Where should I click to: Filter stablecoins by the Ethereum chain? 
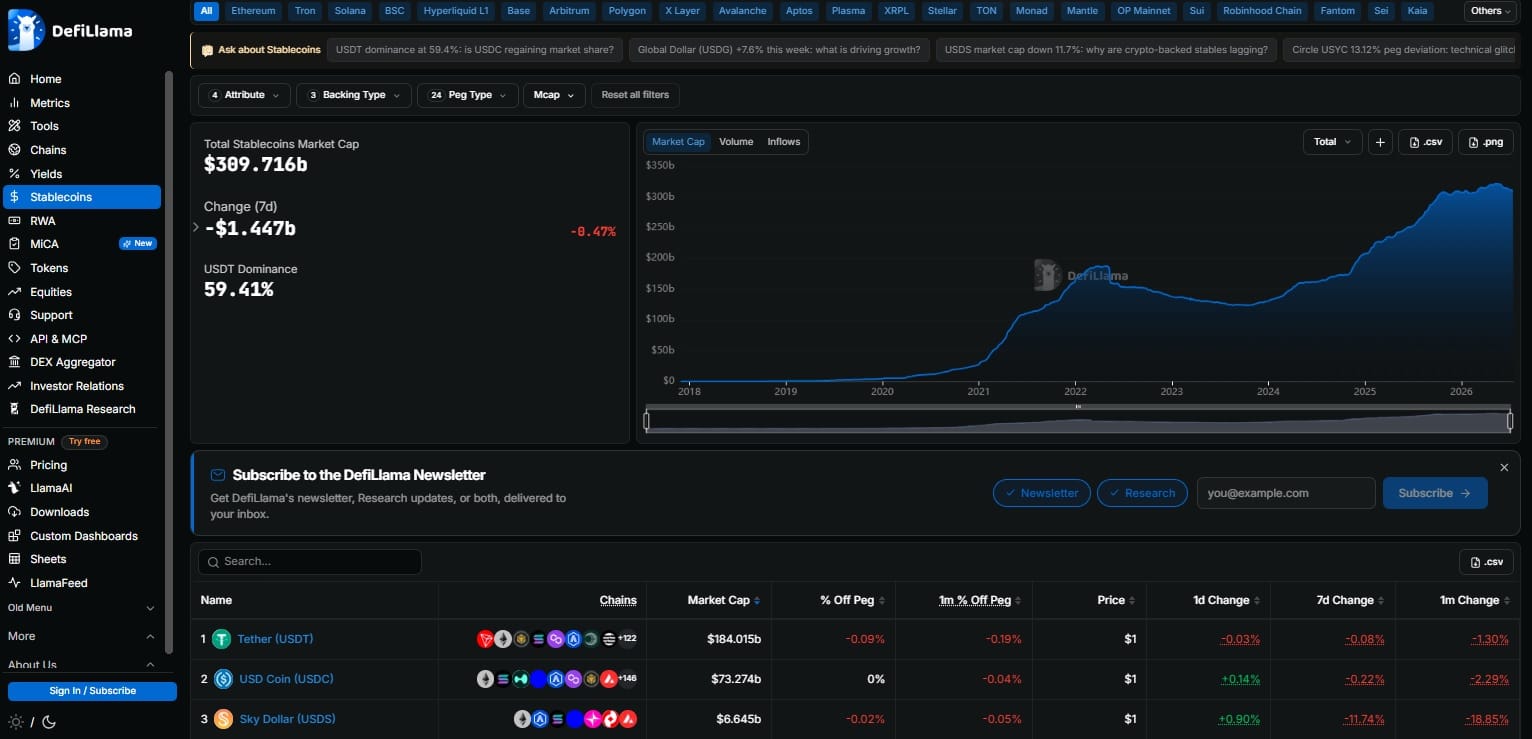pyautogui.click(x=253, y=11)
